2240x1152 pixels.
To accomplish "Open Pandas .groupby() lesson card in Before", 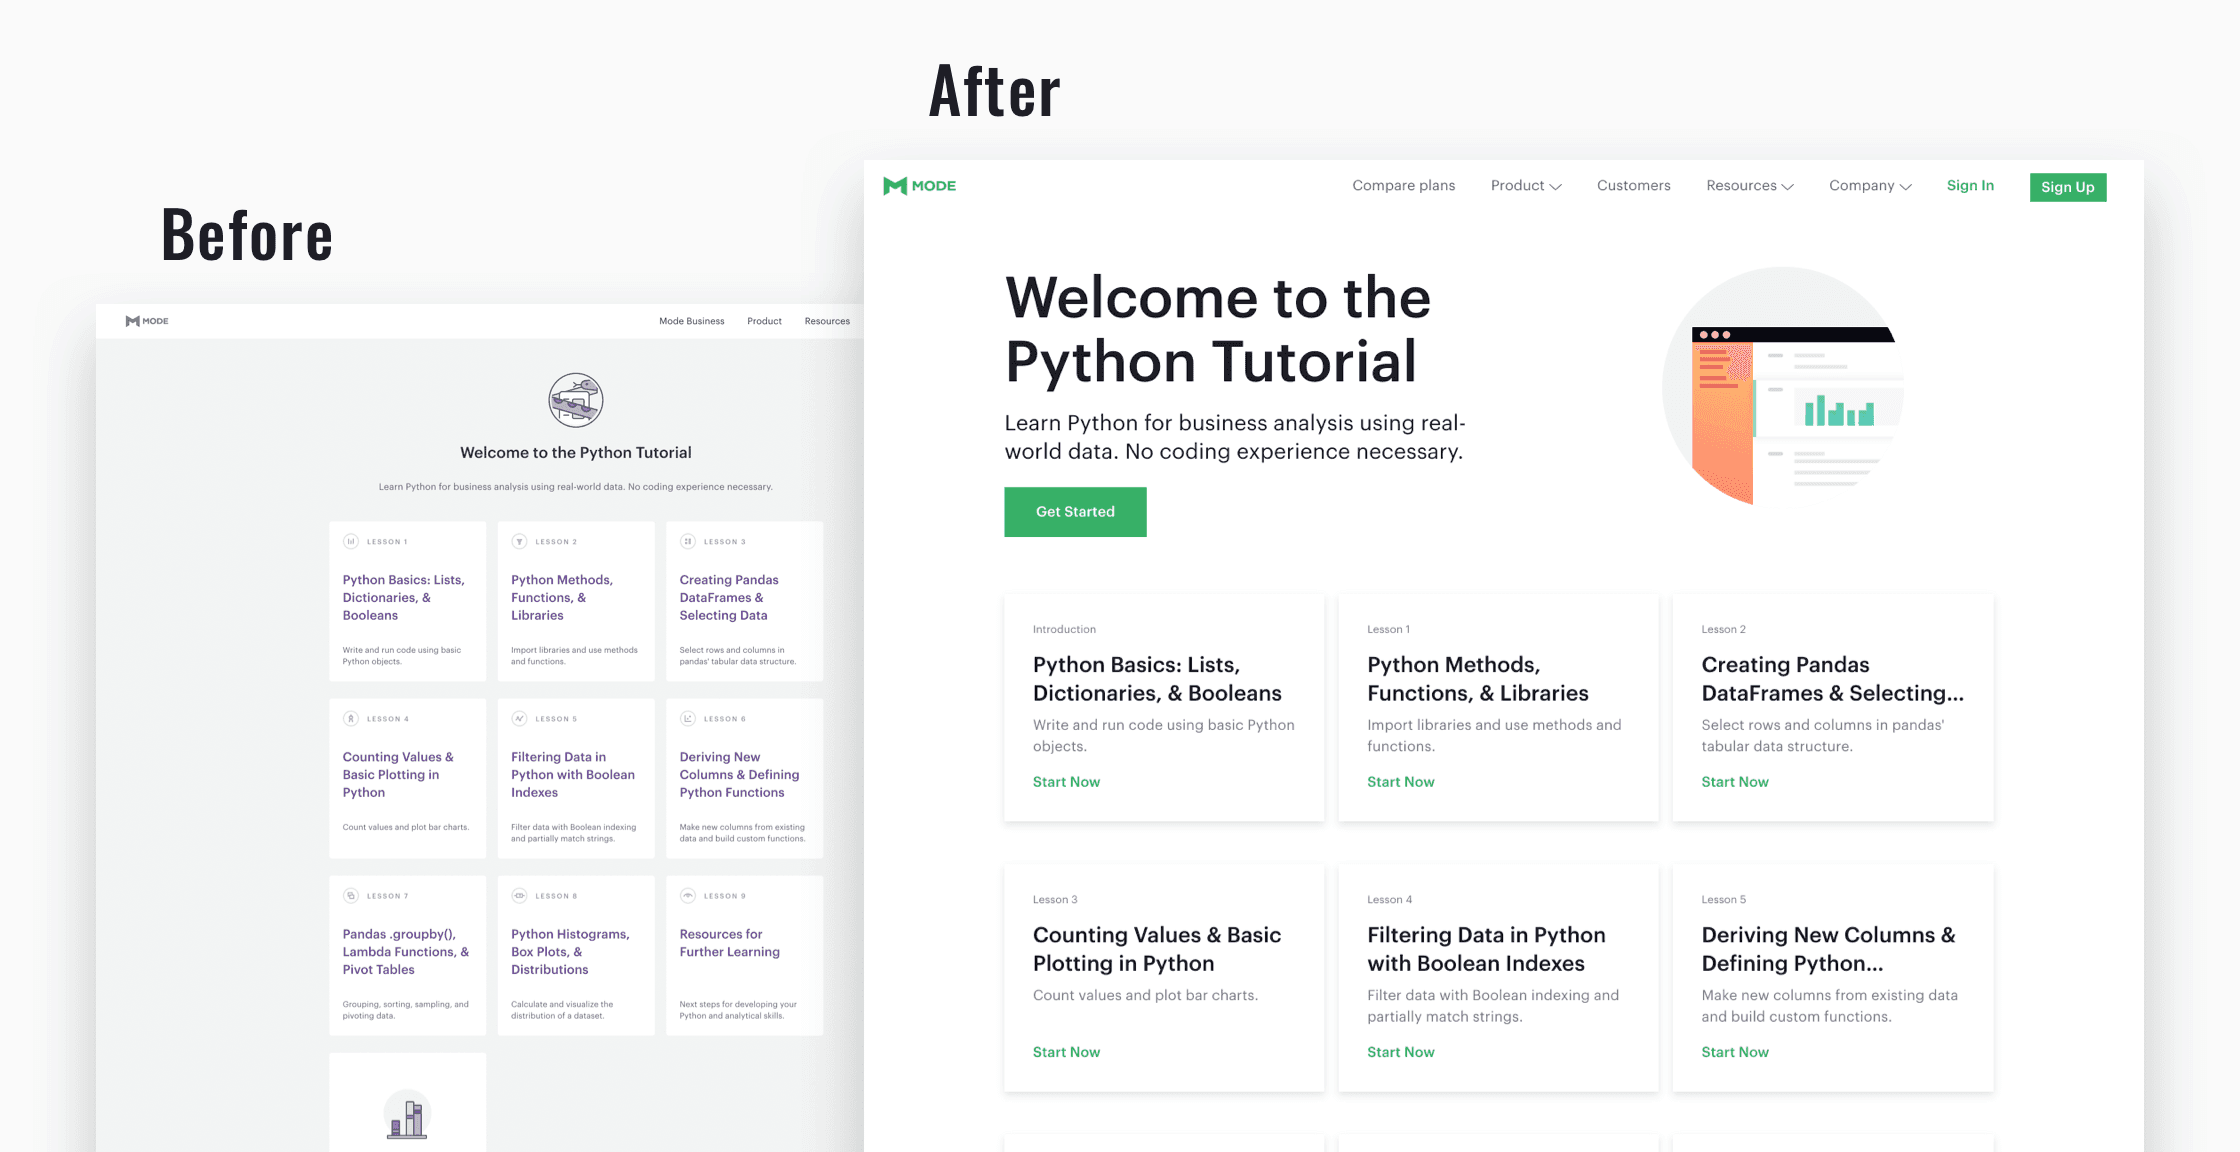I will tap(406, 952).
